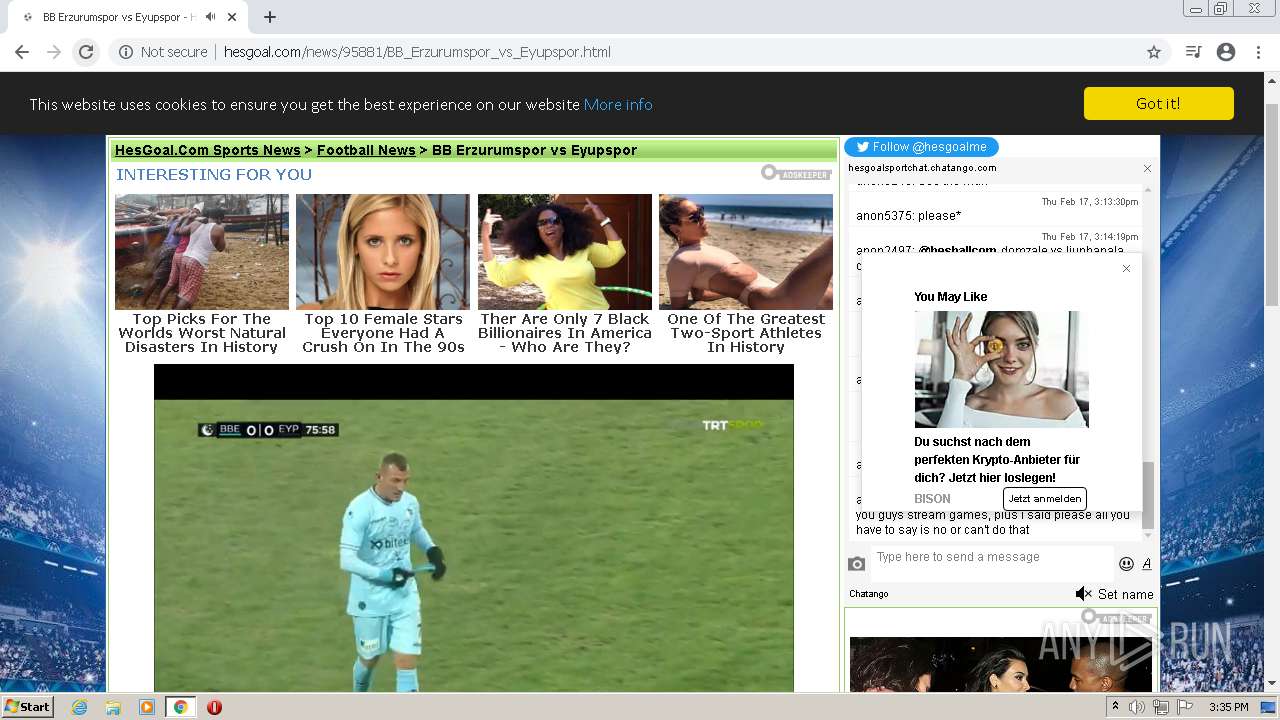Click the football stream video player
Viewport: 1280px width, 720px height.
coord(474,528)
